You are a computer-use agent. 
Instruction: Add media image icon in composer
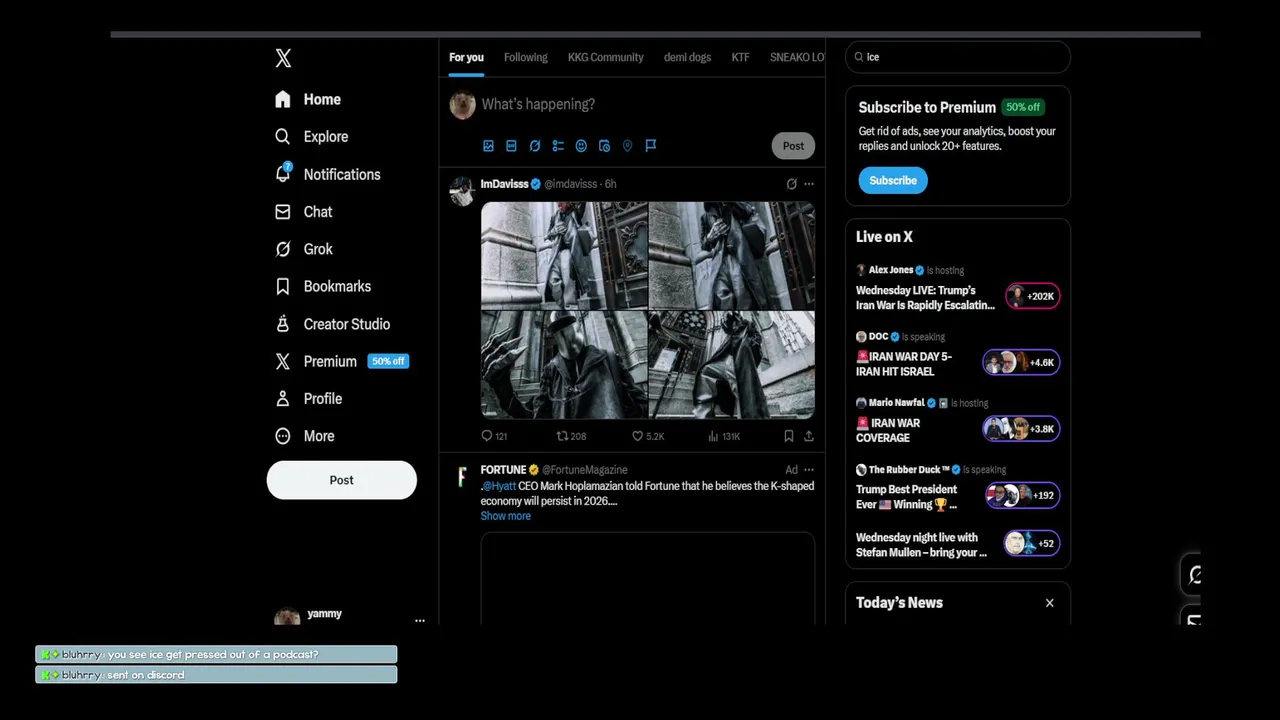pyautogui.click(x=488, y=146)
